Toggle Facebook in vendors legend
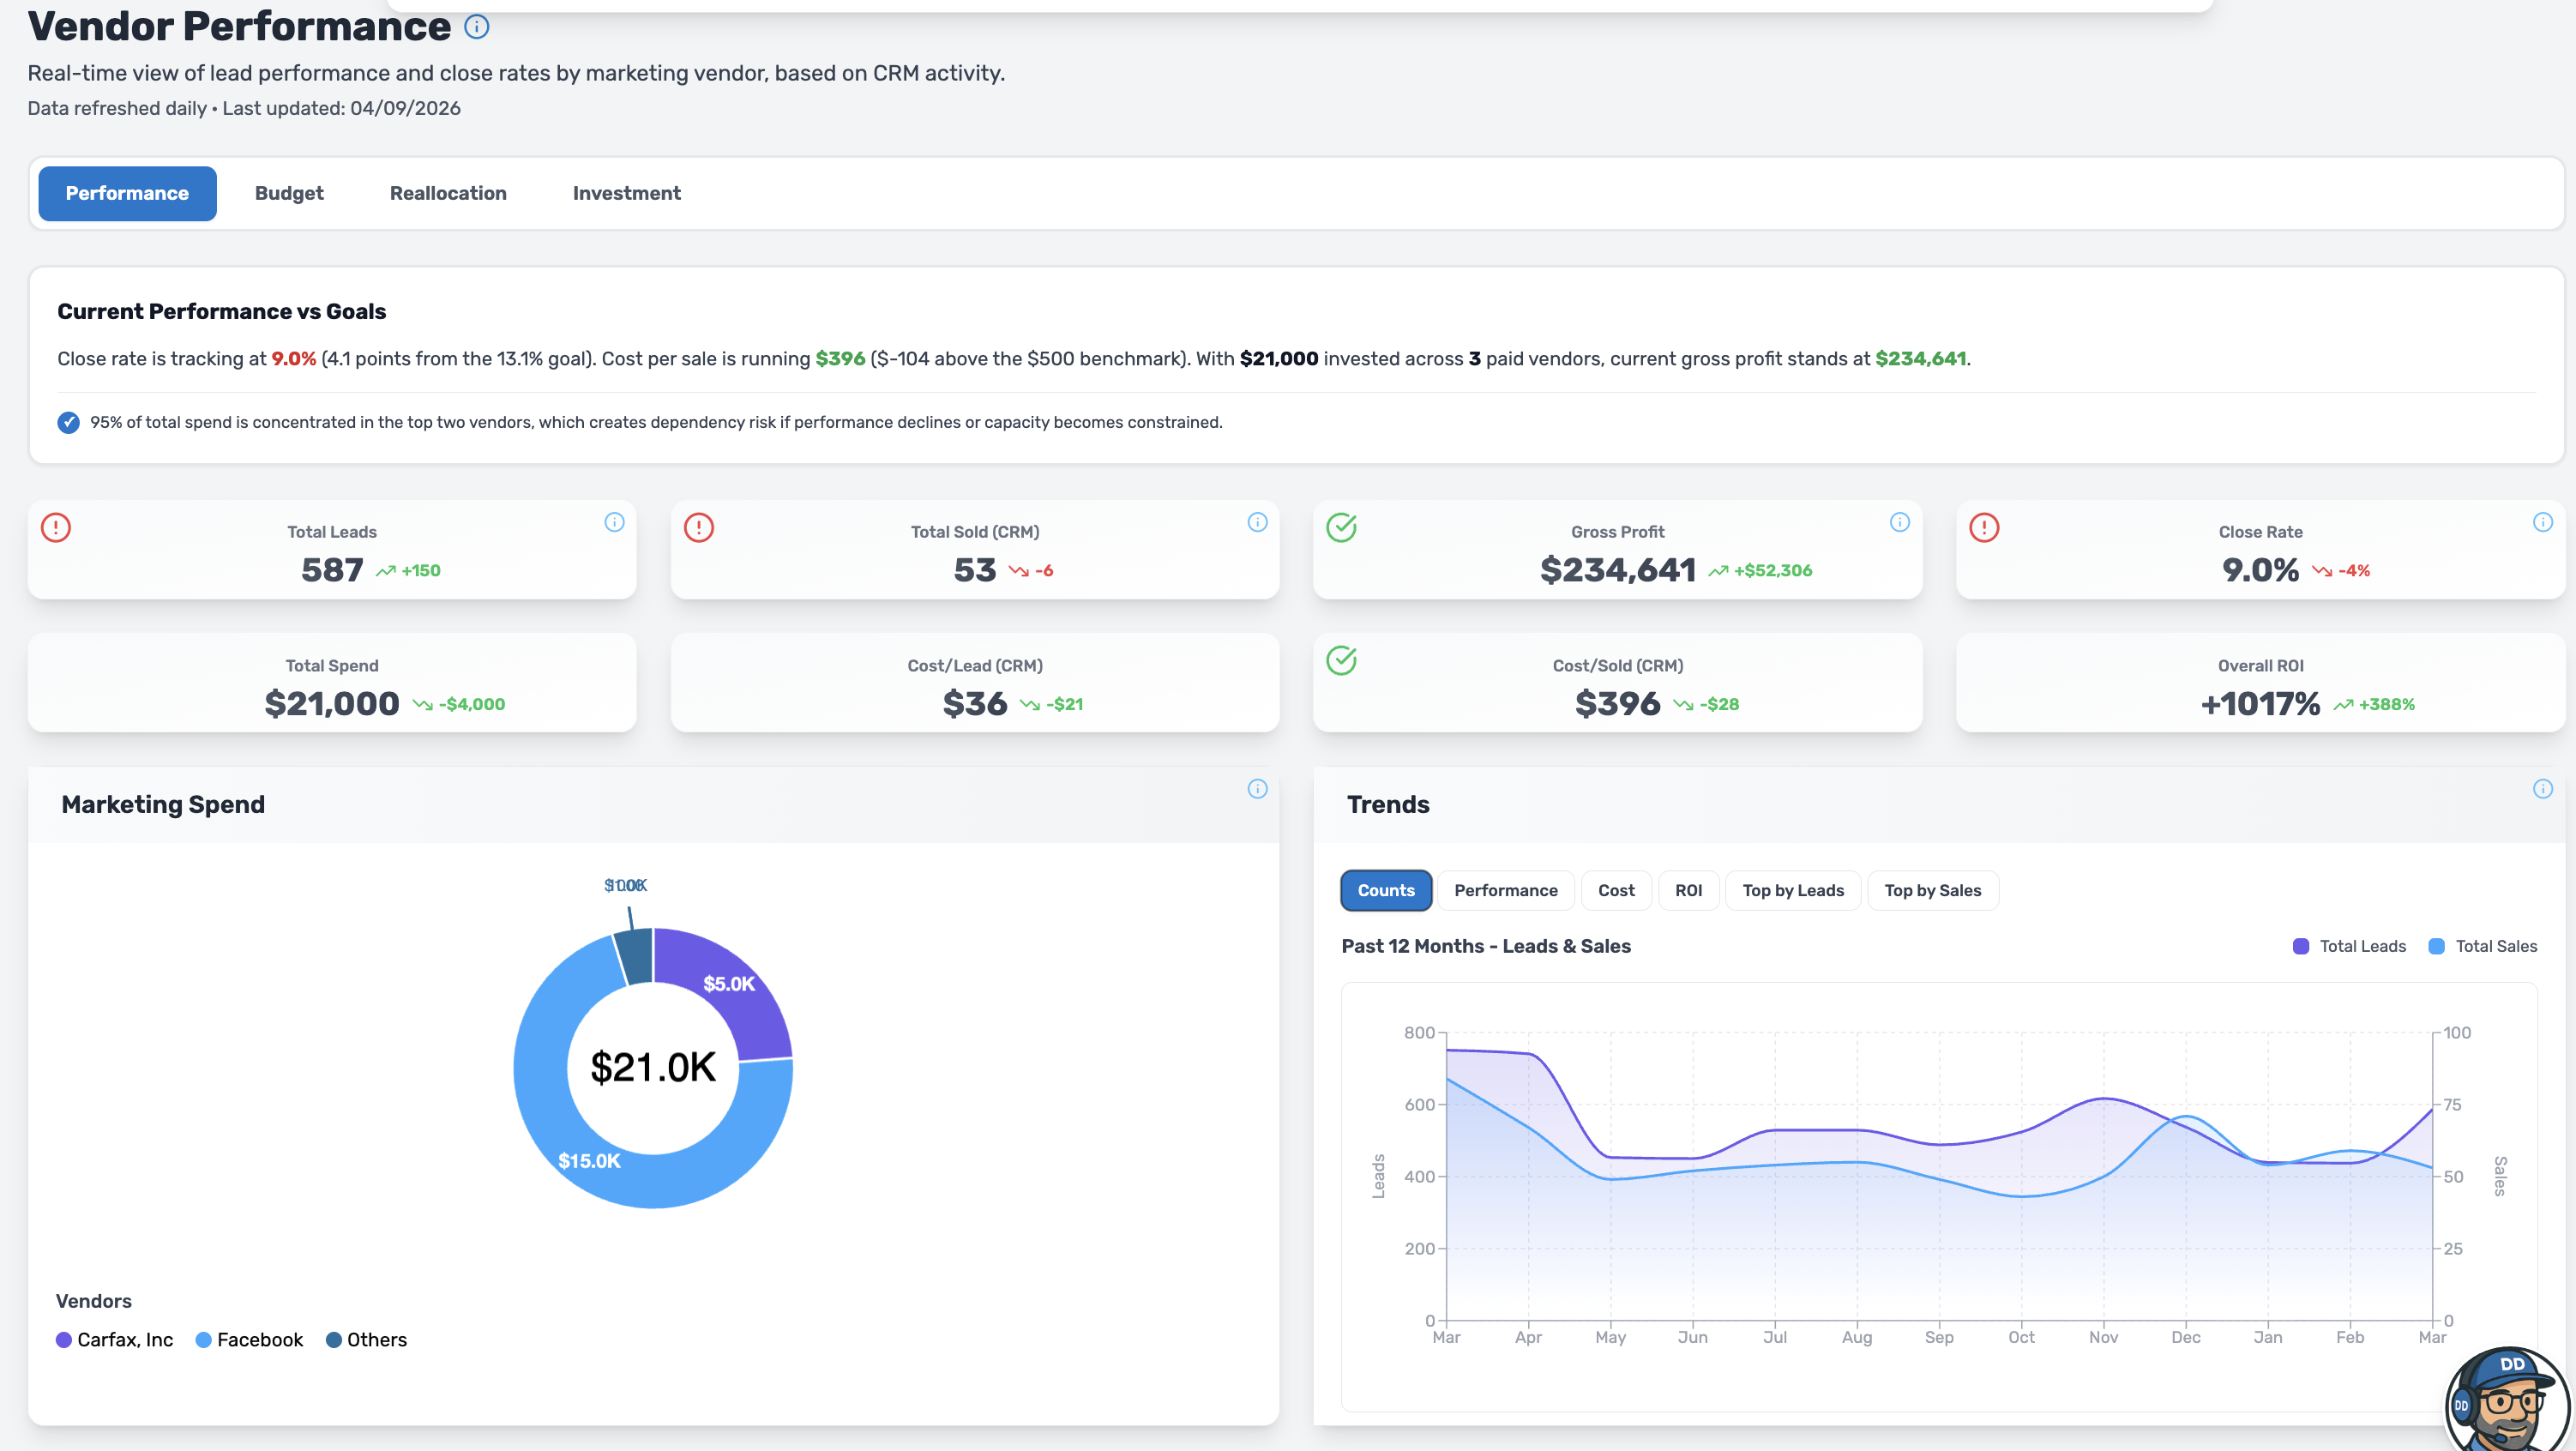Viewport: 2576px width, 1451px height. click(249, 1340)
